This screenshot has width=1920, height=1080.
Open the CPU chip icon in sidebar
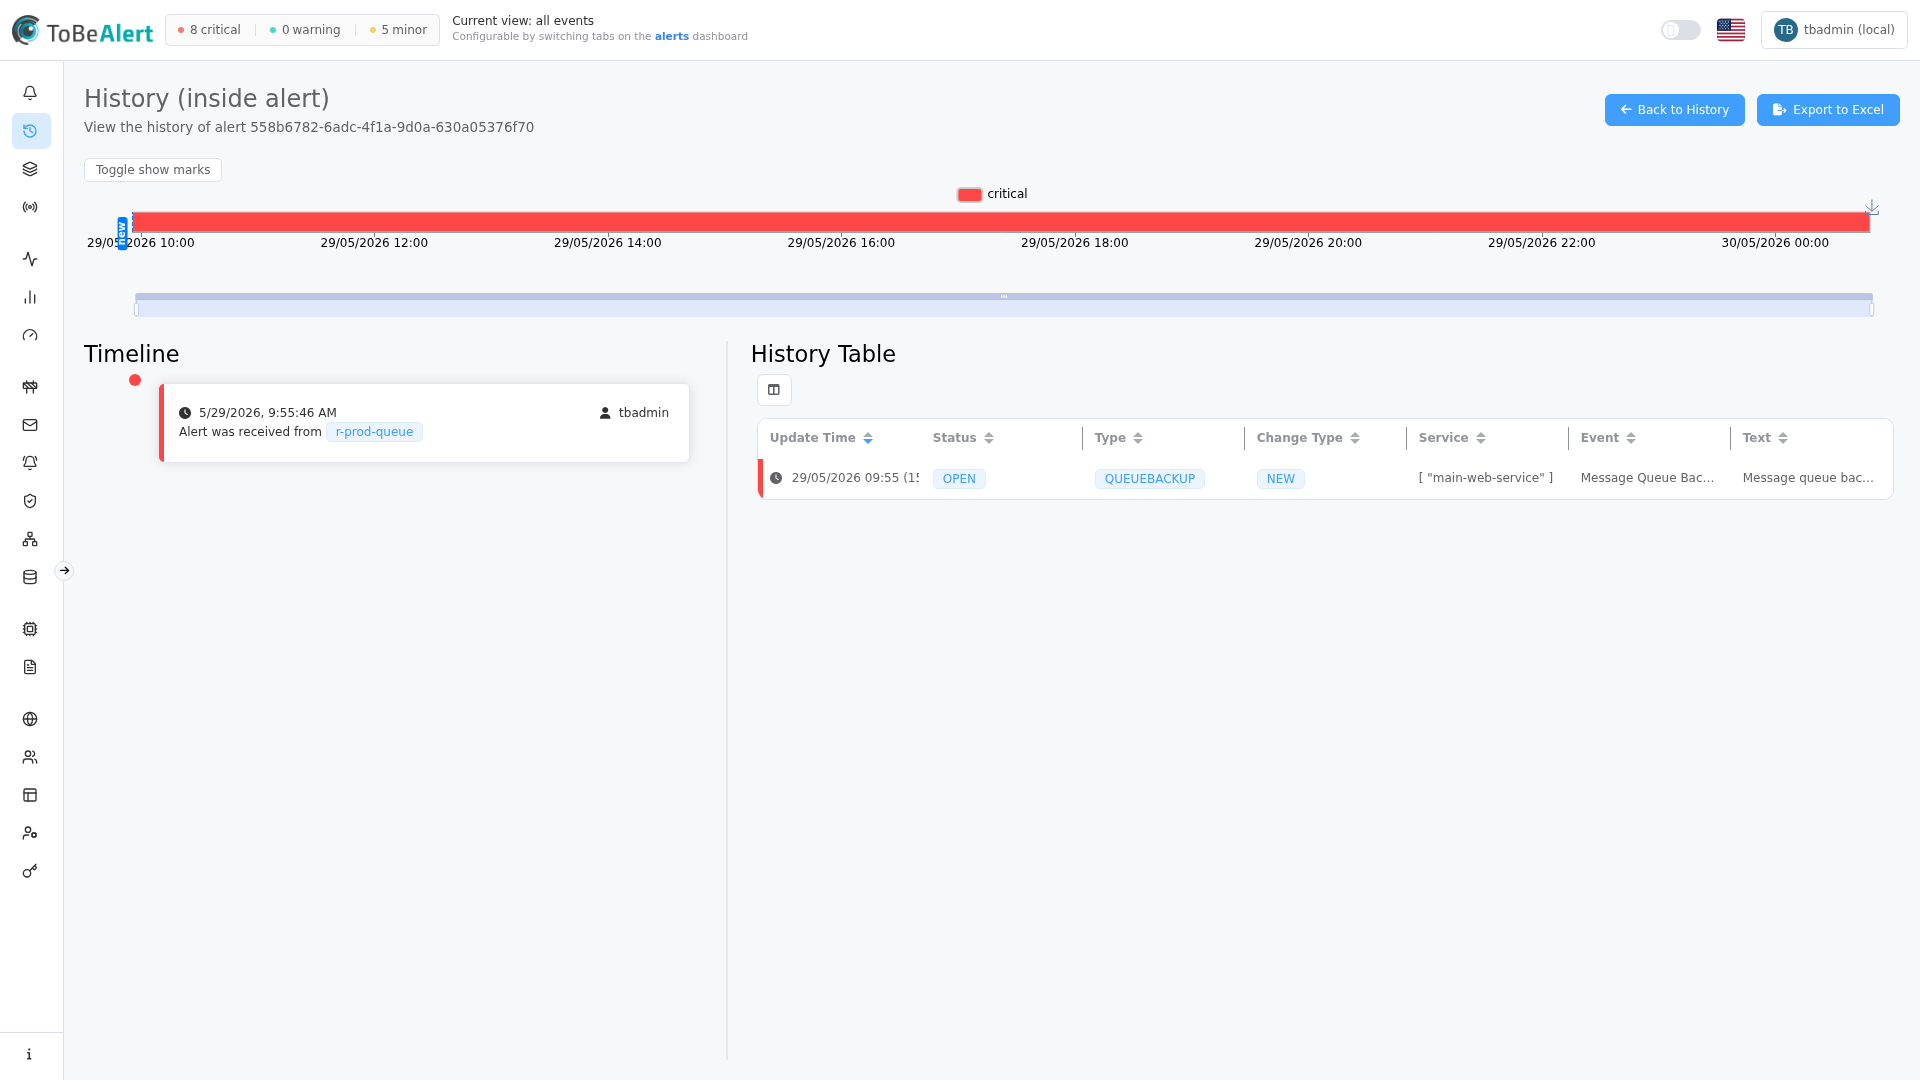coord(30,629)
